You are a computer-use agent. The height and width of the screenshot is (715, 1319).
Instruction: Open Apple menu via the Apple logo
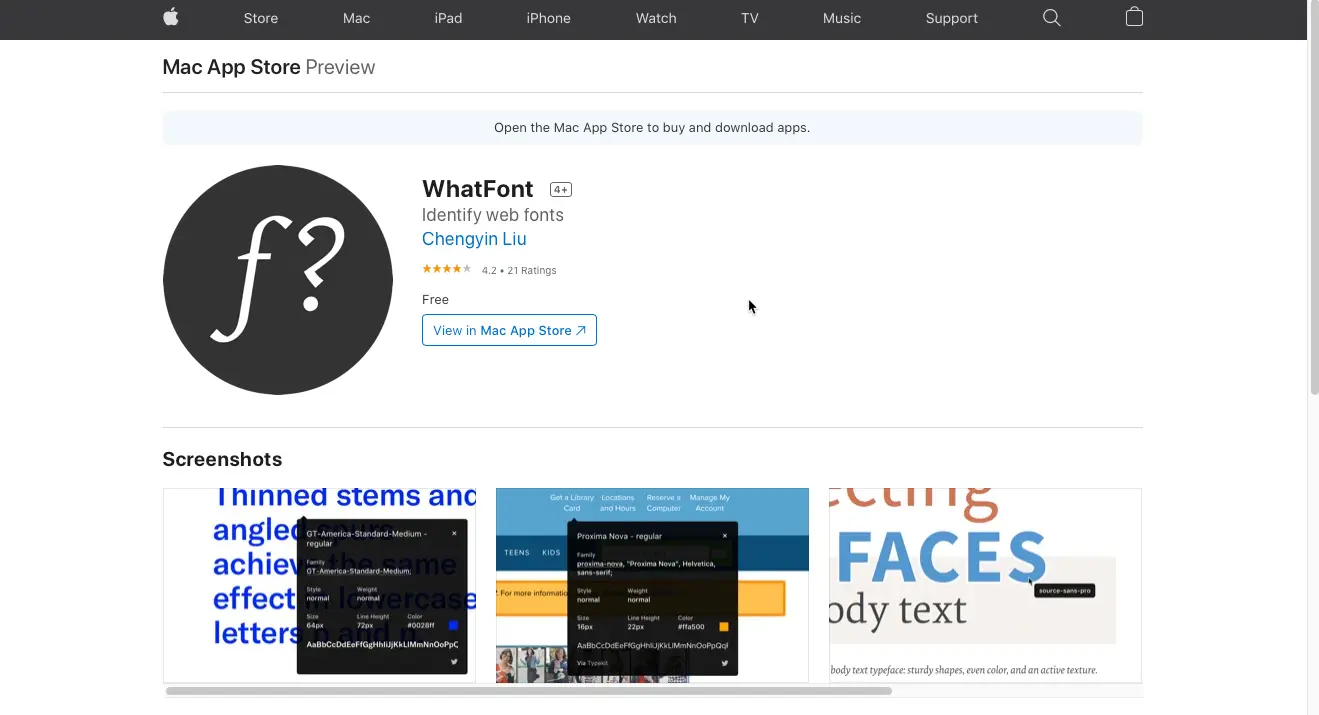coord(170,18)
